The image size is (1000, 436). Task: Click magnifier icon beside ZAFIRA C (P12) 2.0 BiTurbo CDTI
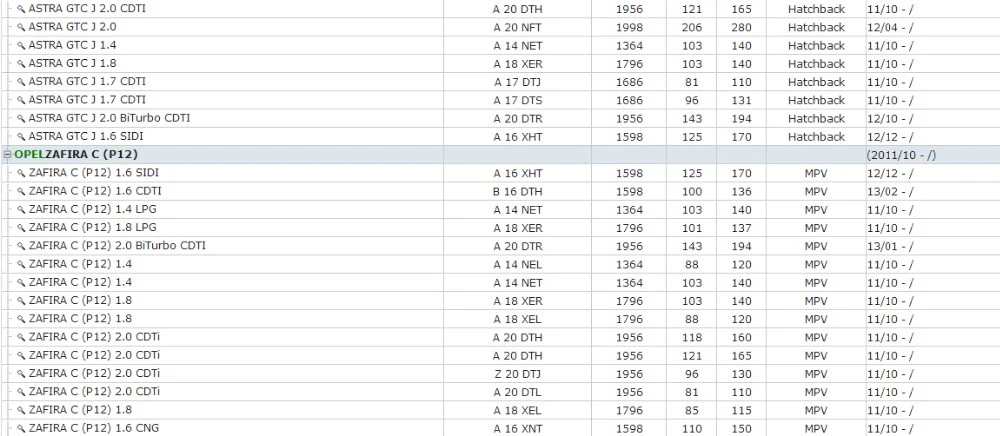pos(21,246)
